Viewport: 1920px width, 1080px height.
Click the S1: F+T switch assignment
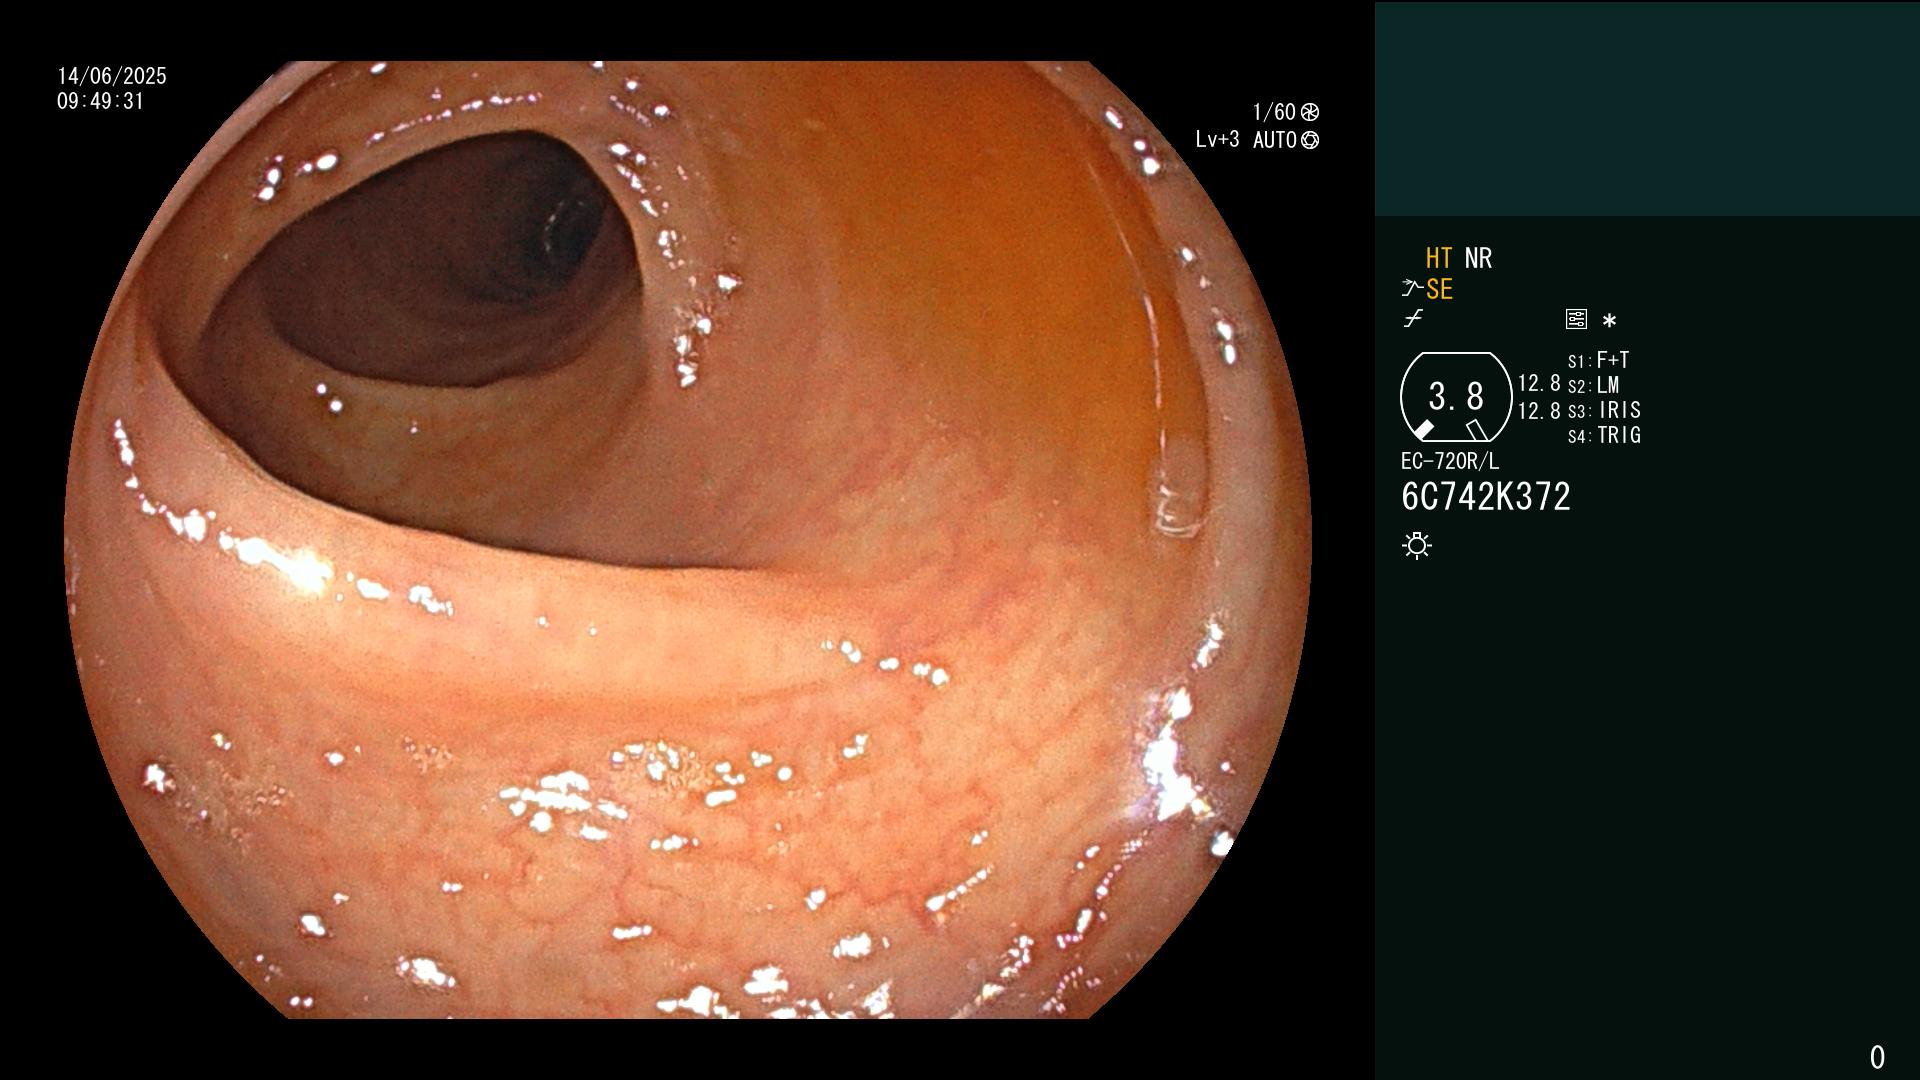pos(1599,360)
